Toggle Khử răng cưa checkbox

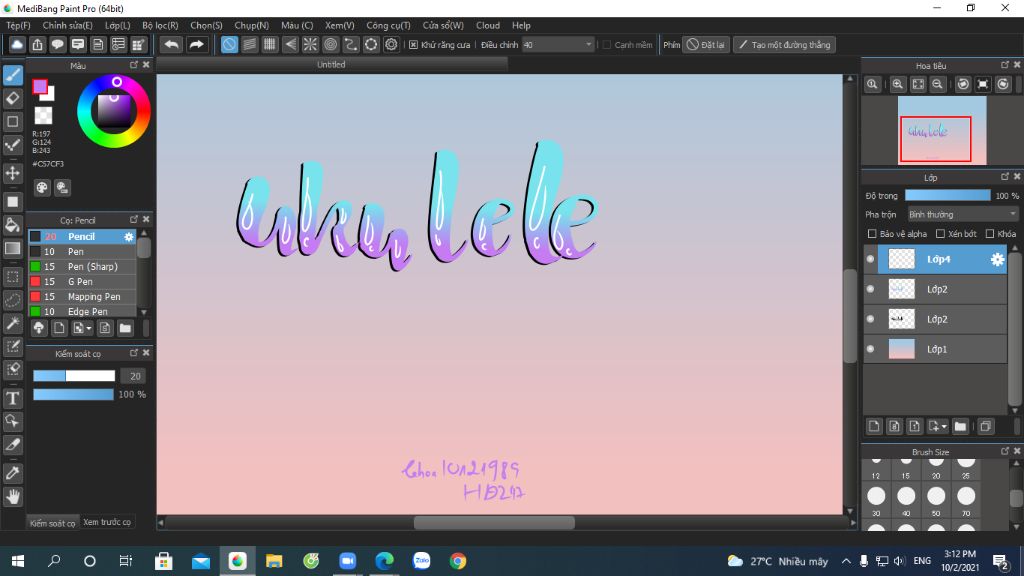pyautogui.click(x=413, y=44)
